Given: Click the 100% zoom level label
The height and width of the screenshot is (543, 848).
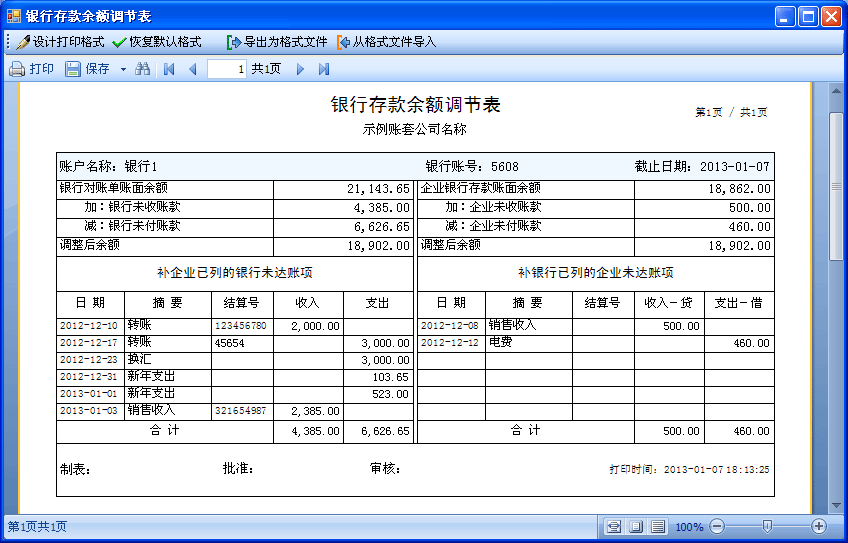Looking at the screenshot, I should (689, 526).
